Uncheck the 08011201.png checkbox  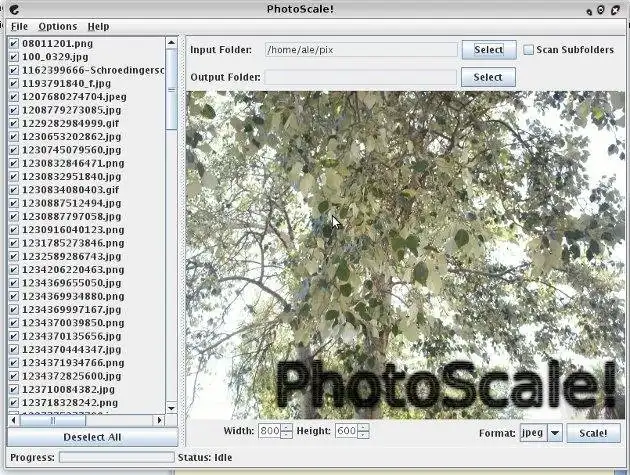tap(14, 43)
